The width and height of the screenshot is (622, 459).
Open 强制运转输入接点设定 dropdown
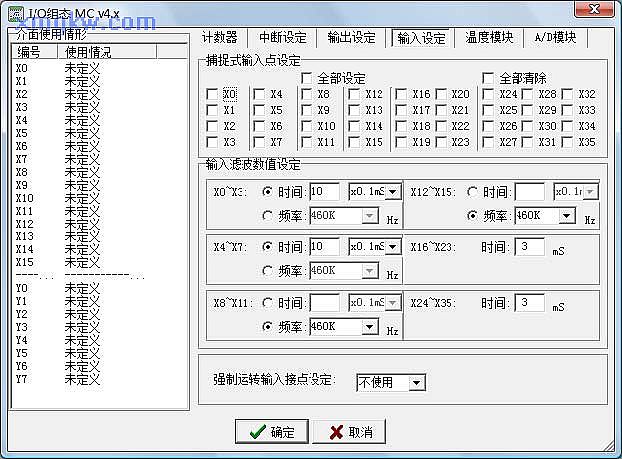pos(417,382)
